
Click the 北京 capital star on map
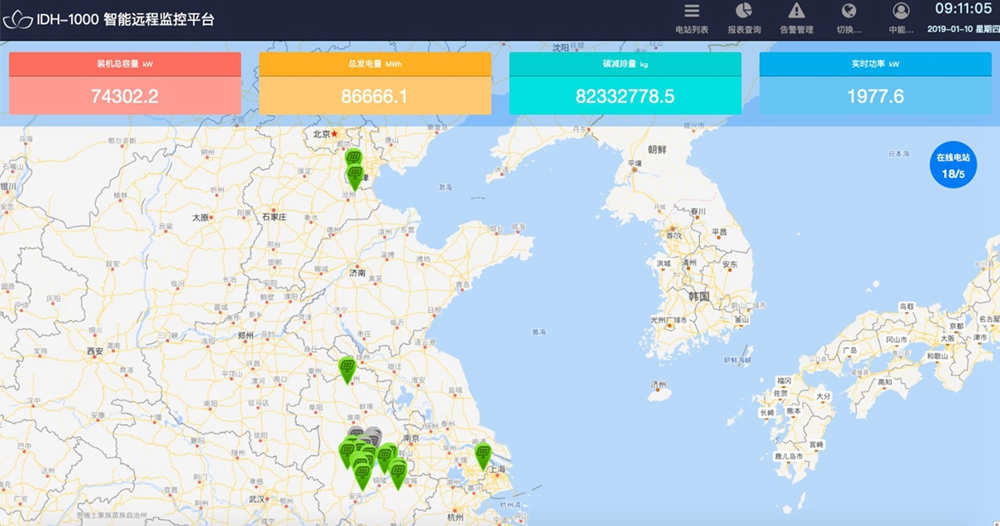336,133
